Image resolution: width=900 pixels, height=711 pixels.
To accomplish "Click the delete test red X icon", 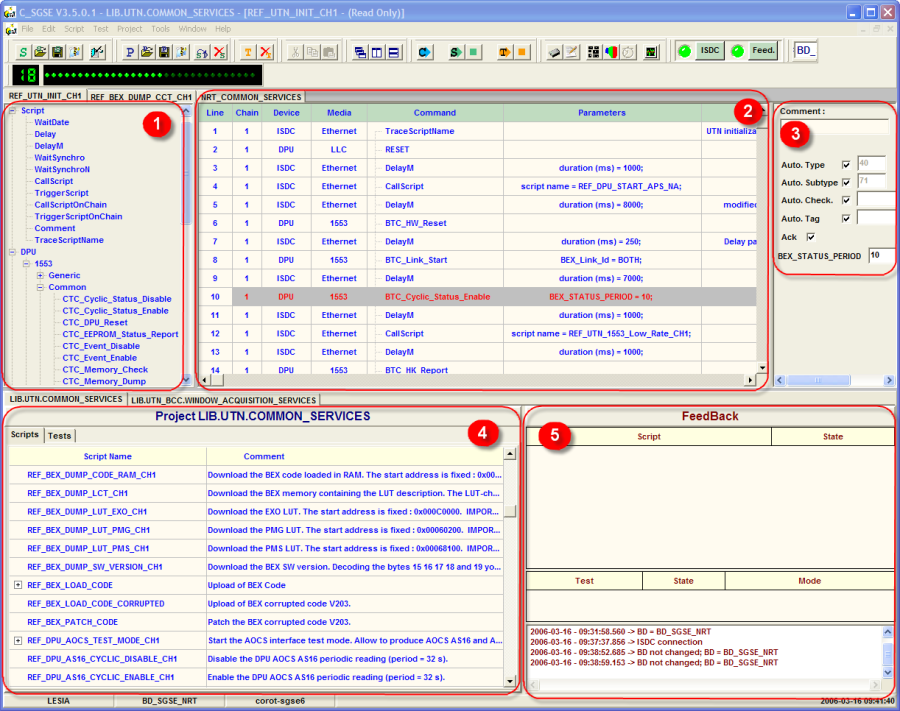I will tap(265, 51).
